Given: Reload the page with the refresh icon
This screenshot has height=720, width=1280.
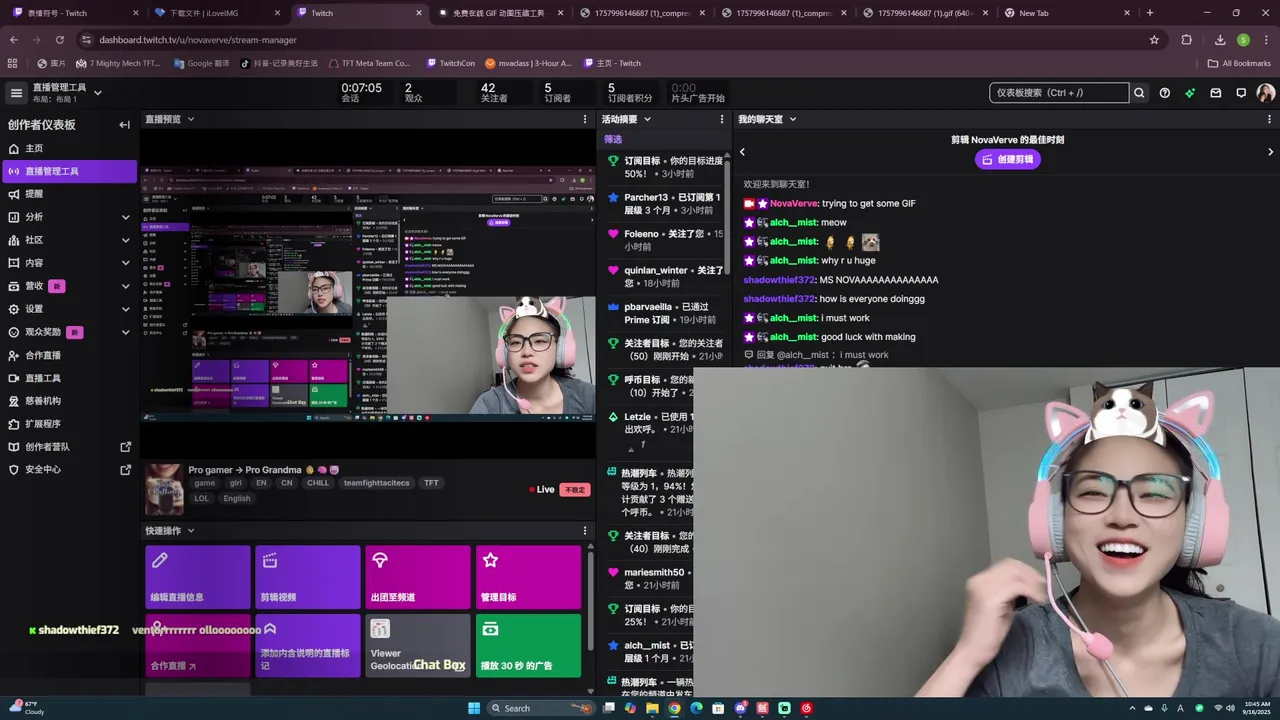Looking at the screenshot, I should pyautogui.click(x=60, y=40).
